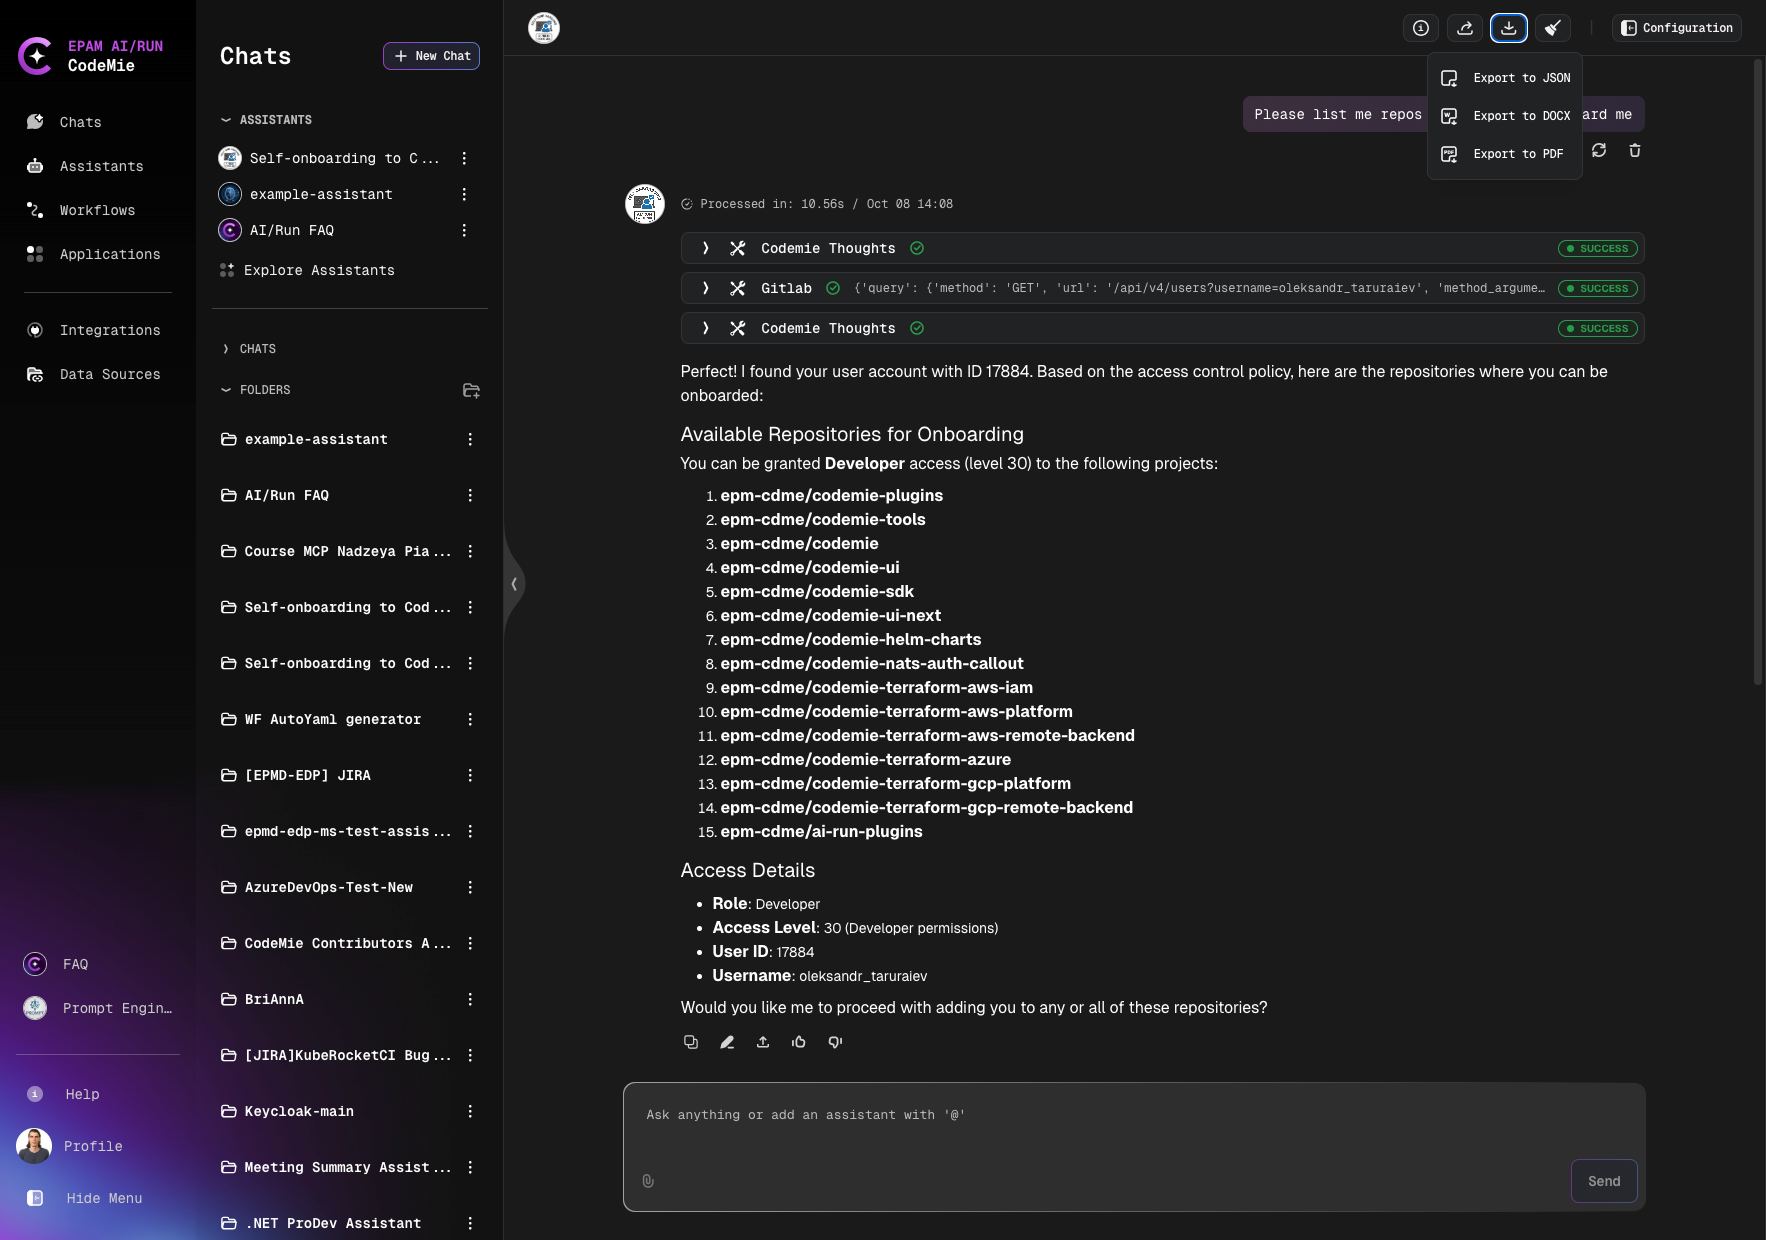Start a New Chat
1766x1240 pixels.
coord(431,56)
